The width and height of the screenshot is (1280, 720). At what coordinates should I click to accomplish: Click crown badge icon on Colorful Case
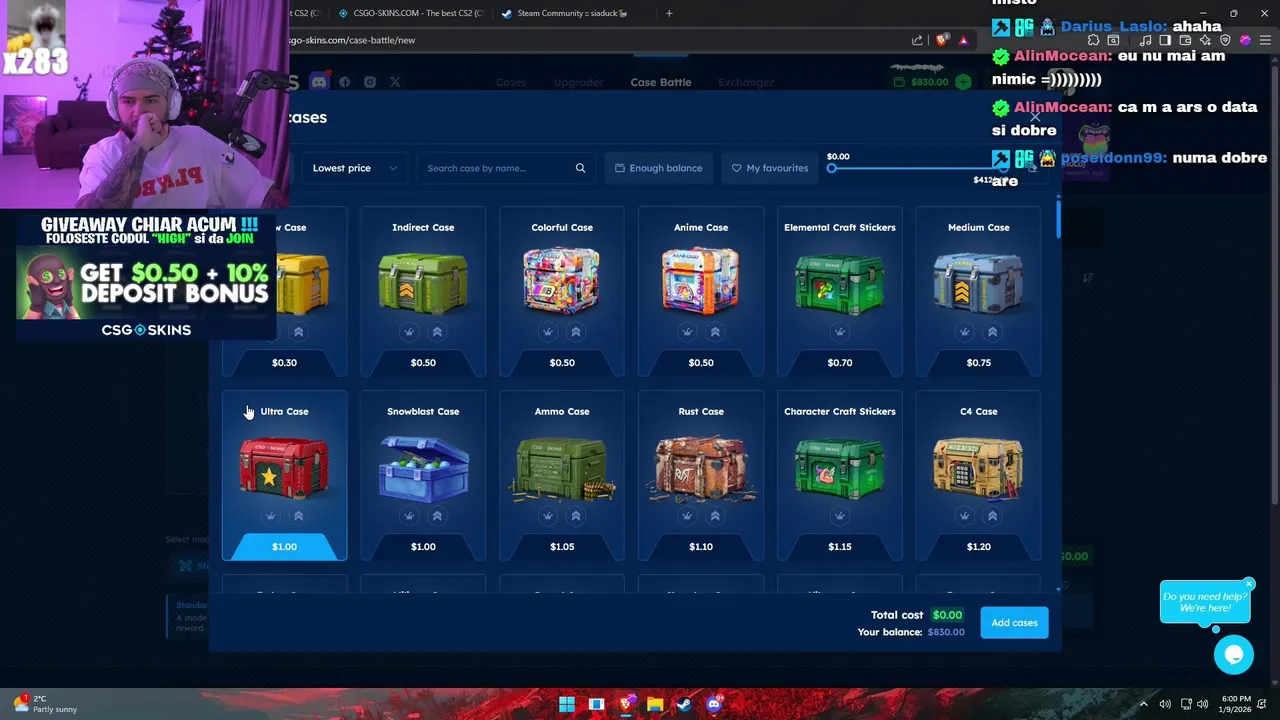pos(548,332)
